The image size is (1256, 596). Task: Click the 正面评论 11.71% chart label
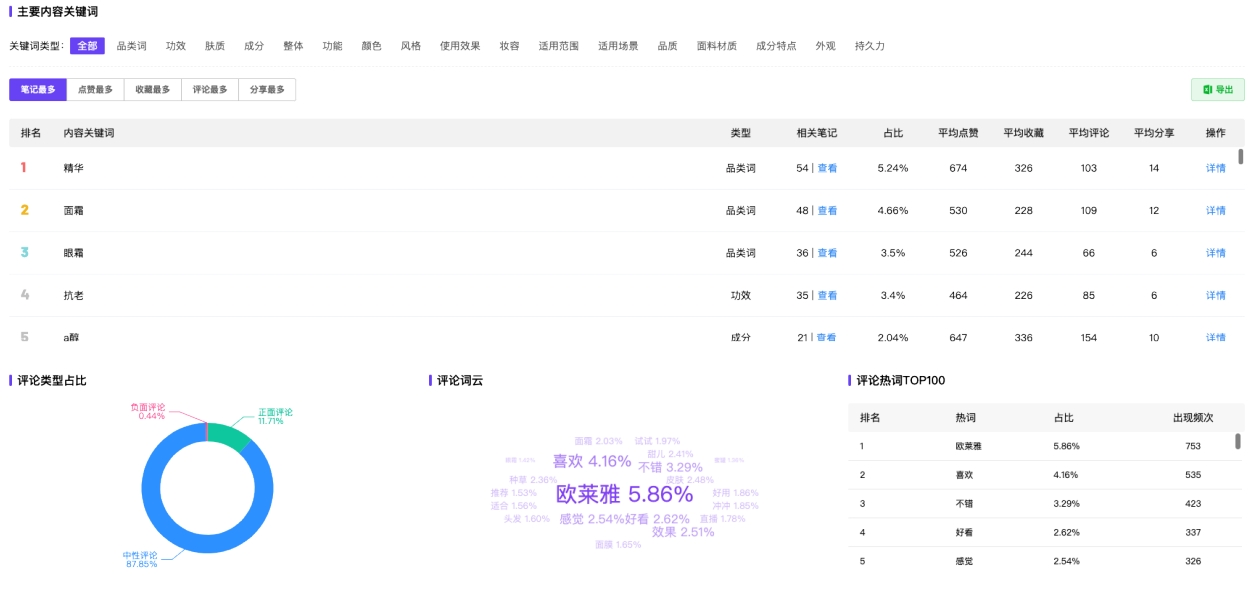(275, 416)
